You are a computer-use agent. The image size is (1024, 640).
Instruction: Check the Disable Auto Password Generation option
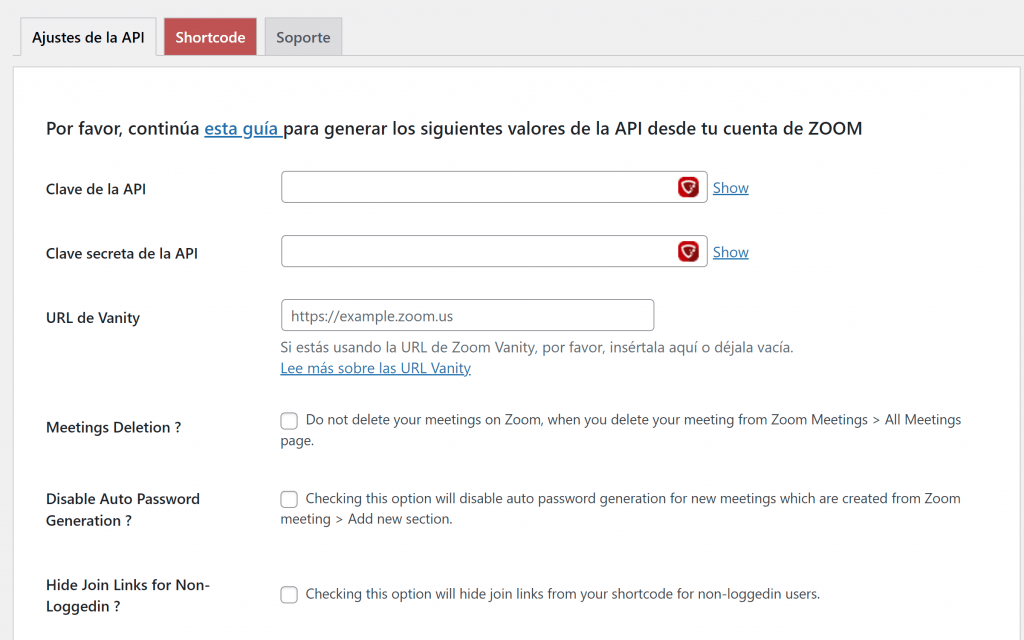click(x=289, y=500)
